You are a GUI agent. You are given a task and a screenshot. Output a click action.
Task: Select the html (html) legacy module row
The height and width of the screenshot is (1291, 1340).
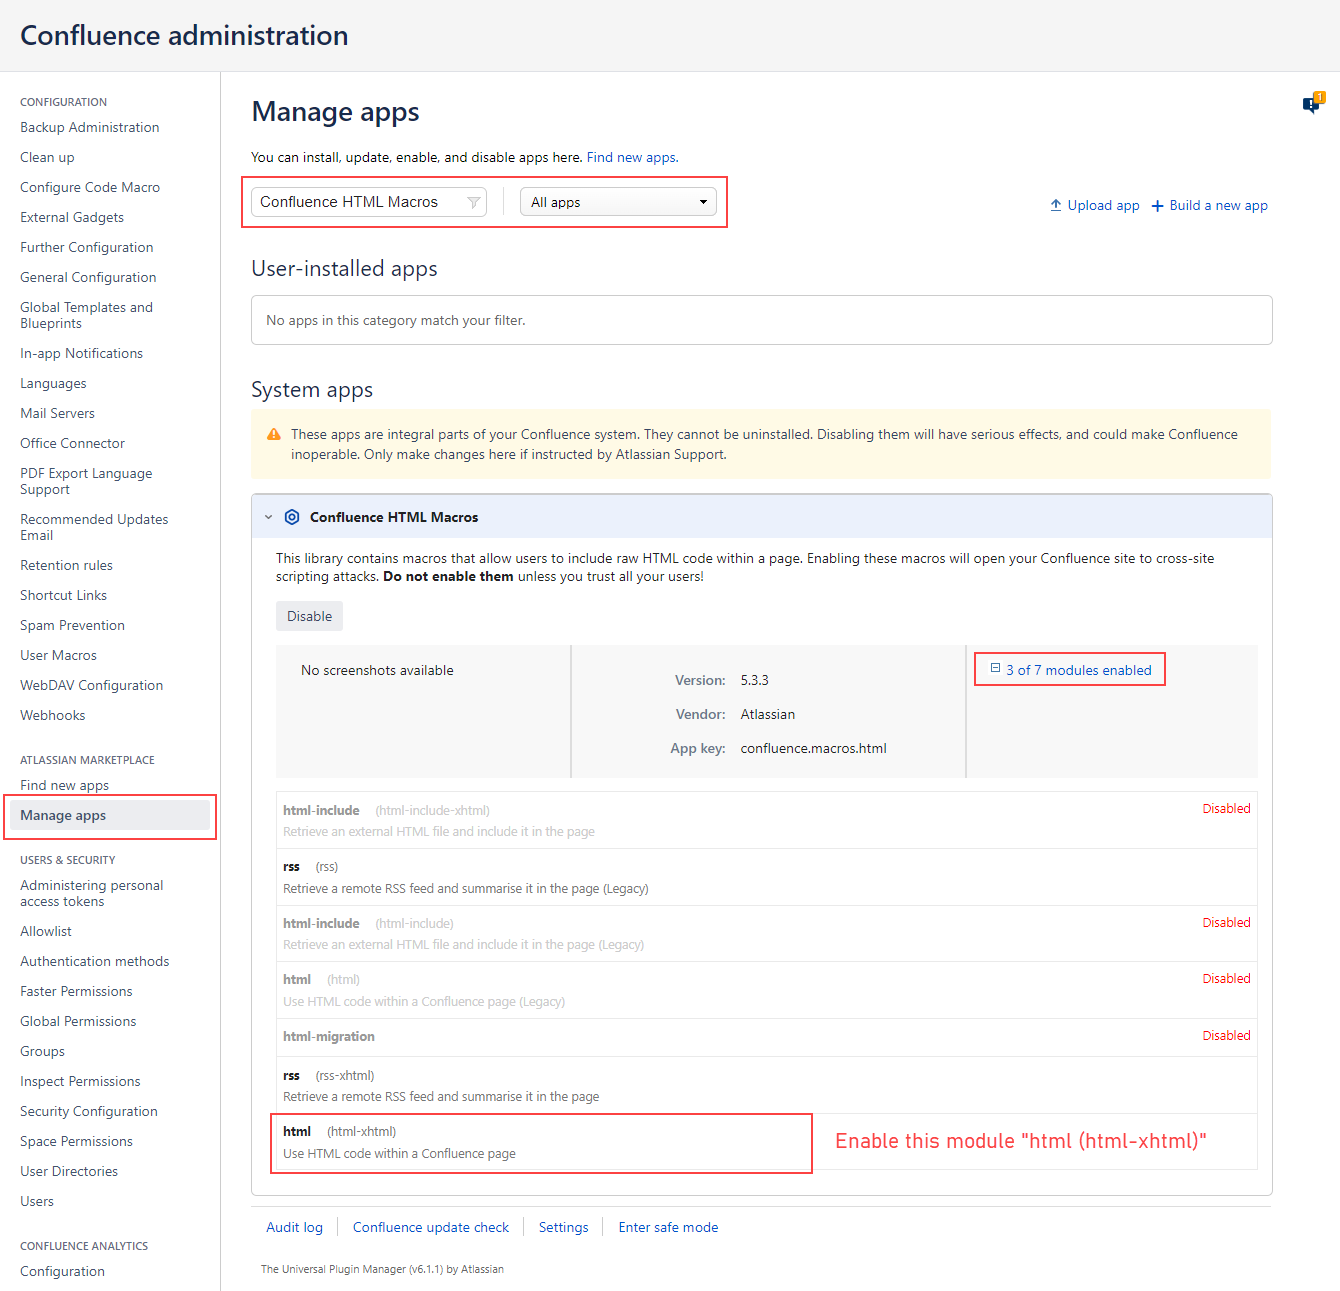click(x=766, y=990)
